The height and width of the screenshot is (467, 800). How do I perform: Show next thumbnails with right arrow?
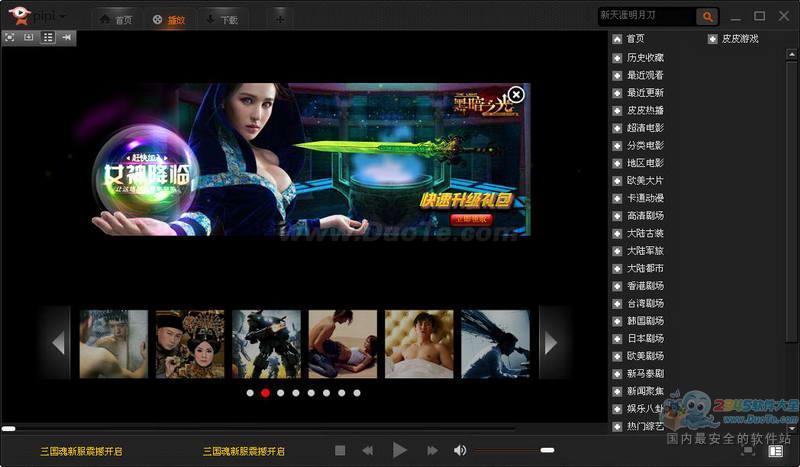551,342
